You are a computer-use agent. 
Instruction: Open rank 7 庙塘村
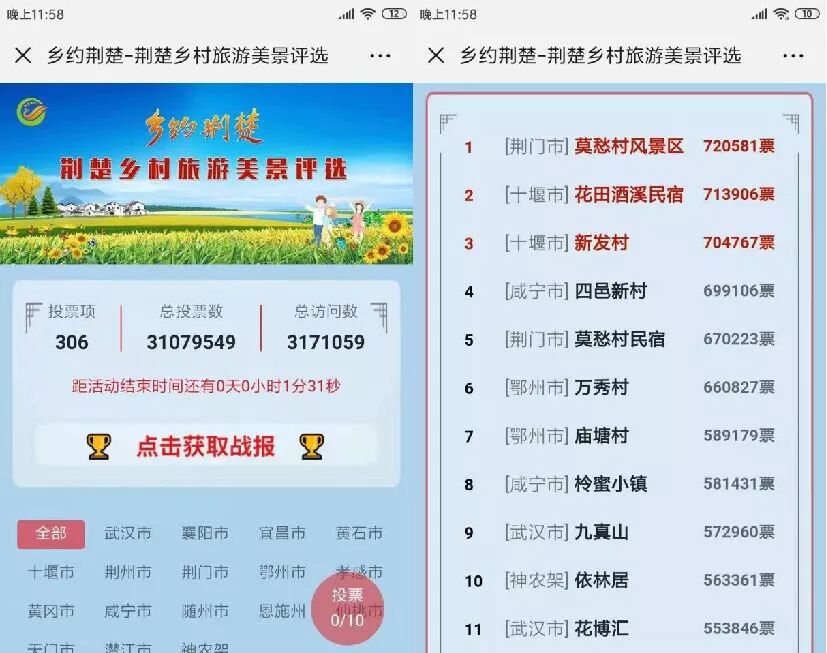[602, 436]
